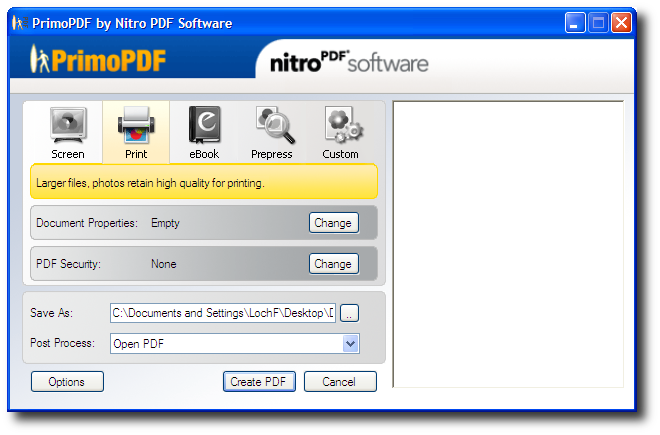Expand the Post Process dropdown arrow
This screenshot has height=435, width=660.
[x=351, y=344]
